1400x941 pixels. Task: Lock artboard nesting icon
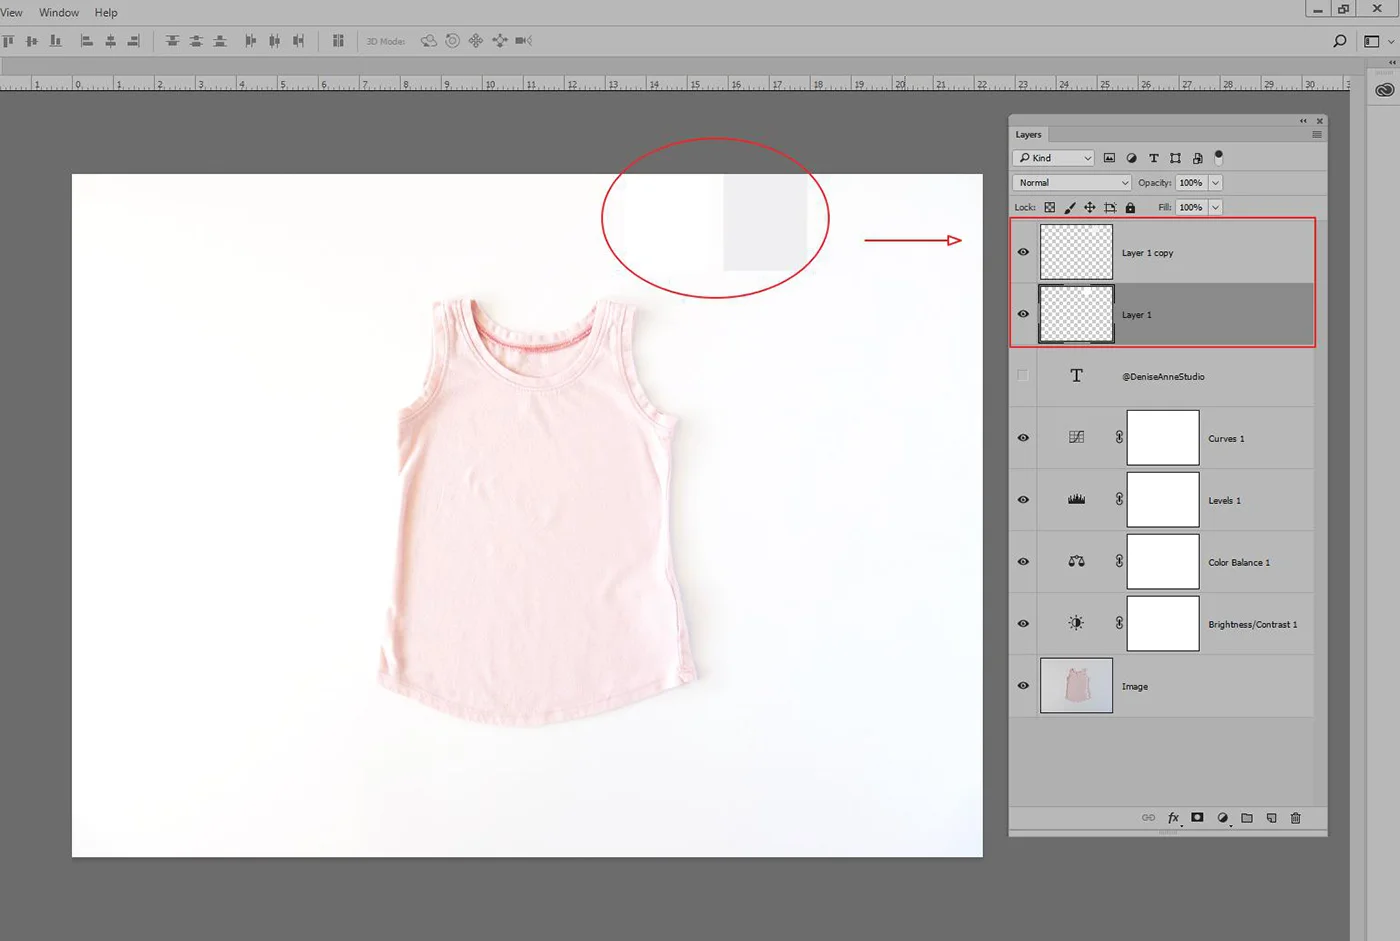pos(1110,207)
